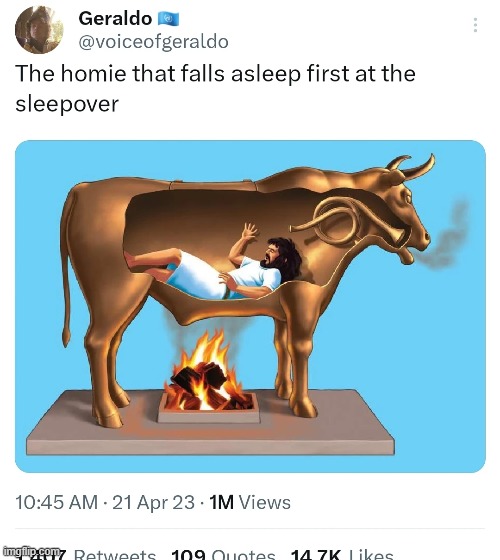
Task: Click the smoke coming from the bull's mouth
Action: pyautogui.click(x=445, y=238)
